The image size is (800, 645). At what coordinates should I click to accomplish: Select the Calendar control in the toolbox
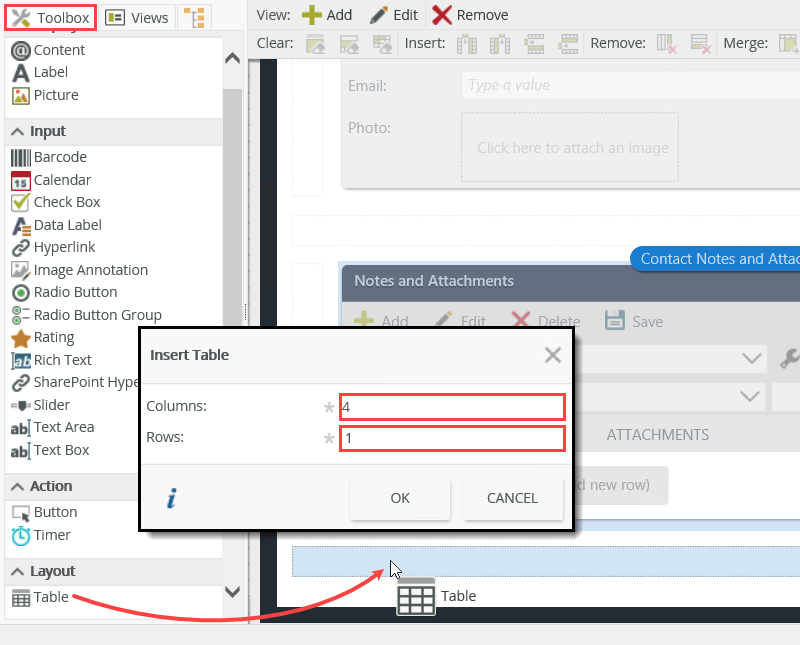point(60,180)
